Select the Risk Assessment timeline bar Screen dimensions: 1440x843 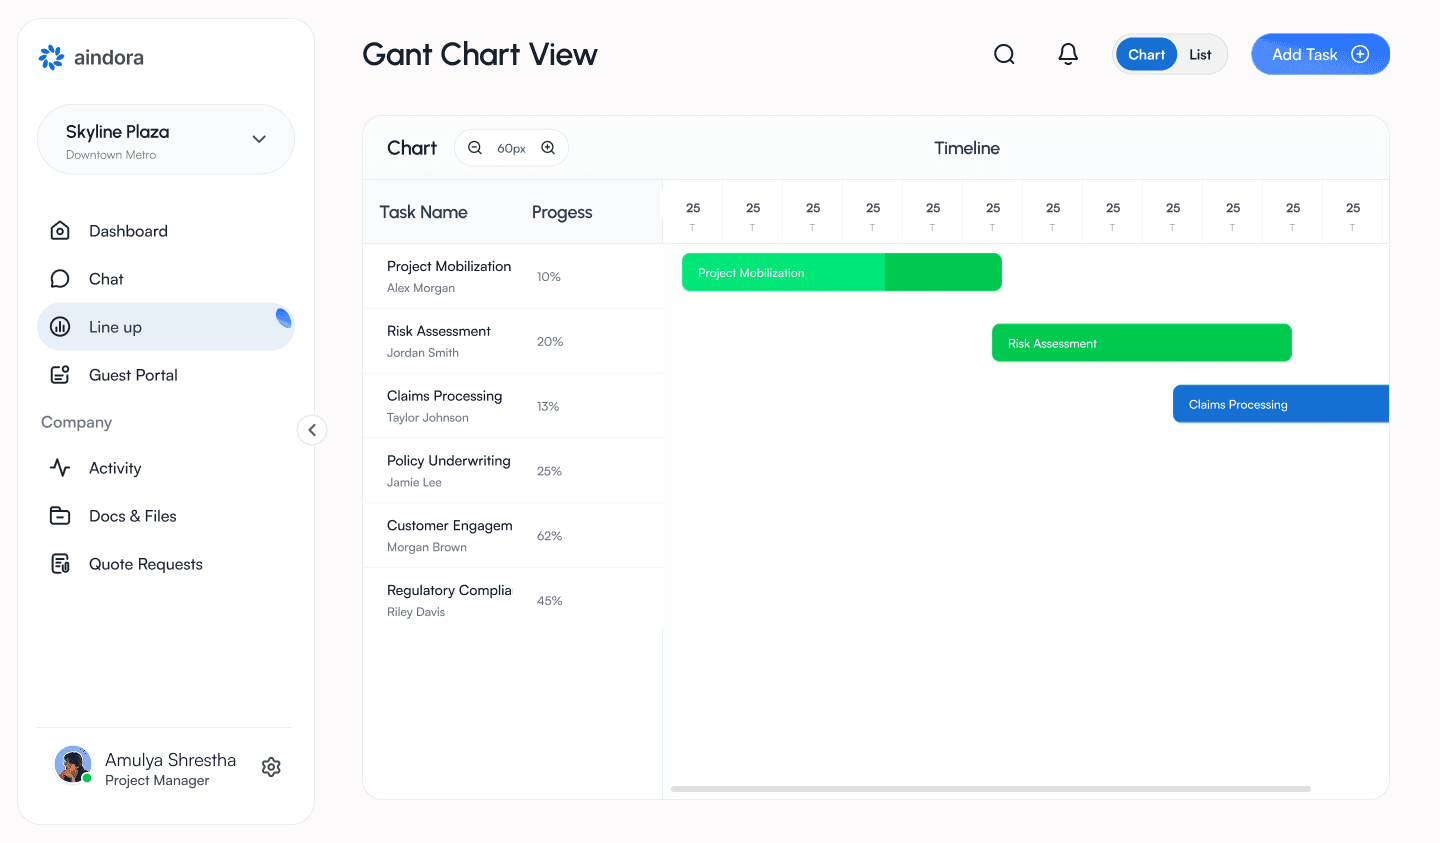coord(1142,343)
